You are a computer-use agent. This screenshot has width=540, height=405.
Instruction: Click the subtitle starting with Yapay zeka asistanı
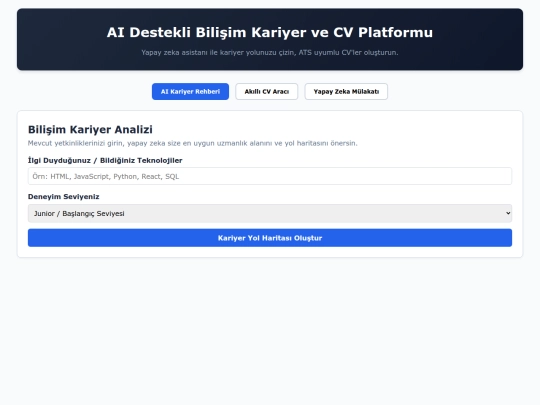pyautogui.click(x=270, y=53)
